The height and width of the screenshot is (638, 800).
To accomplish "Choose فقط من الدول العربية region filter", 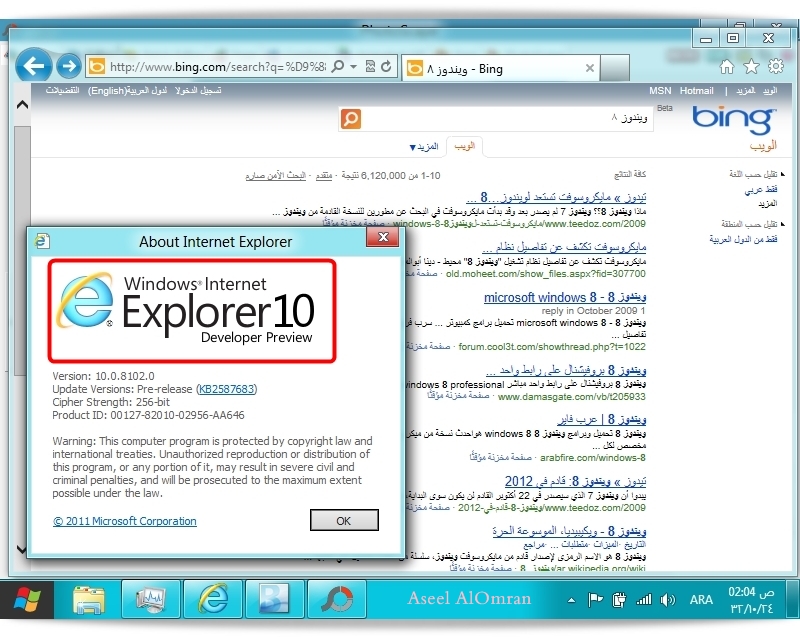I will tap(743, 239).
